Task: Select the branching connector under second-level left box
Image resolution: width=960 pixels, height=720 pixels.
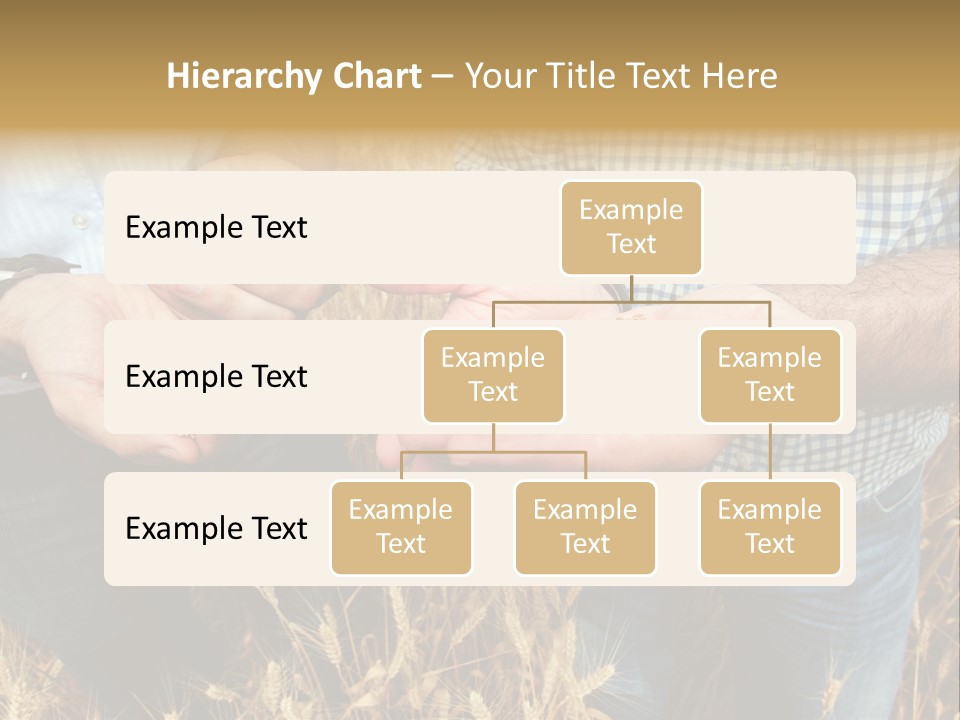Action: tap(493, 452)
